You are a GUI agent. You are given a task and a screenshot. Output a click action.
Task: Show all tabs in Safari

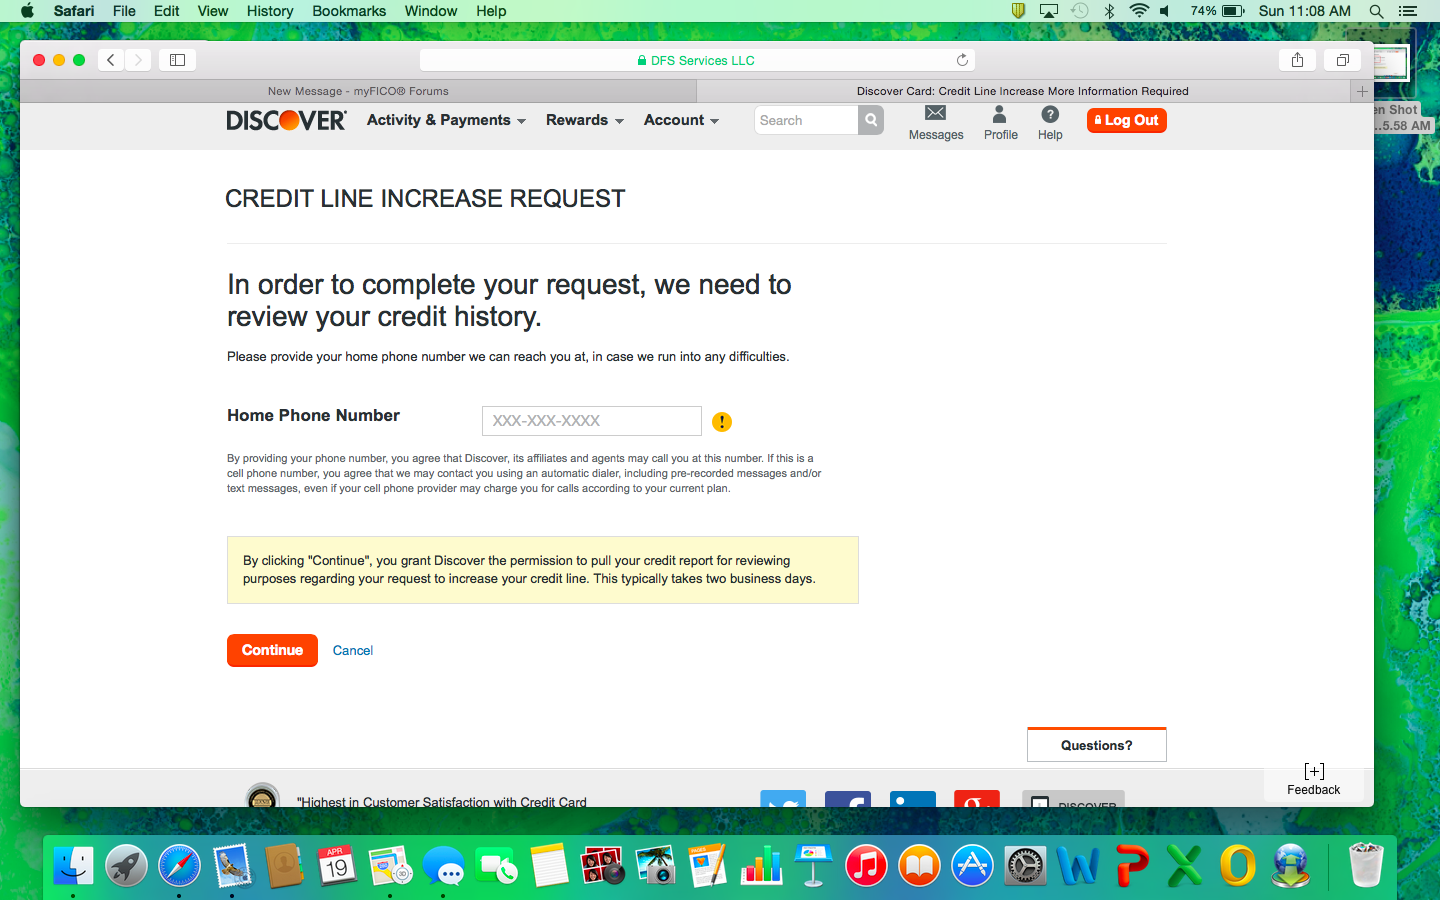1343,60
